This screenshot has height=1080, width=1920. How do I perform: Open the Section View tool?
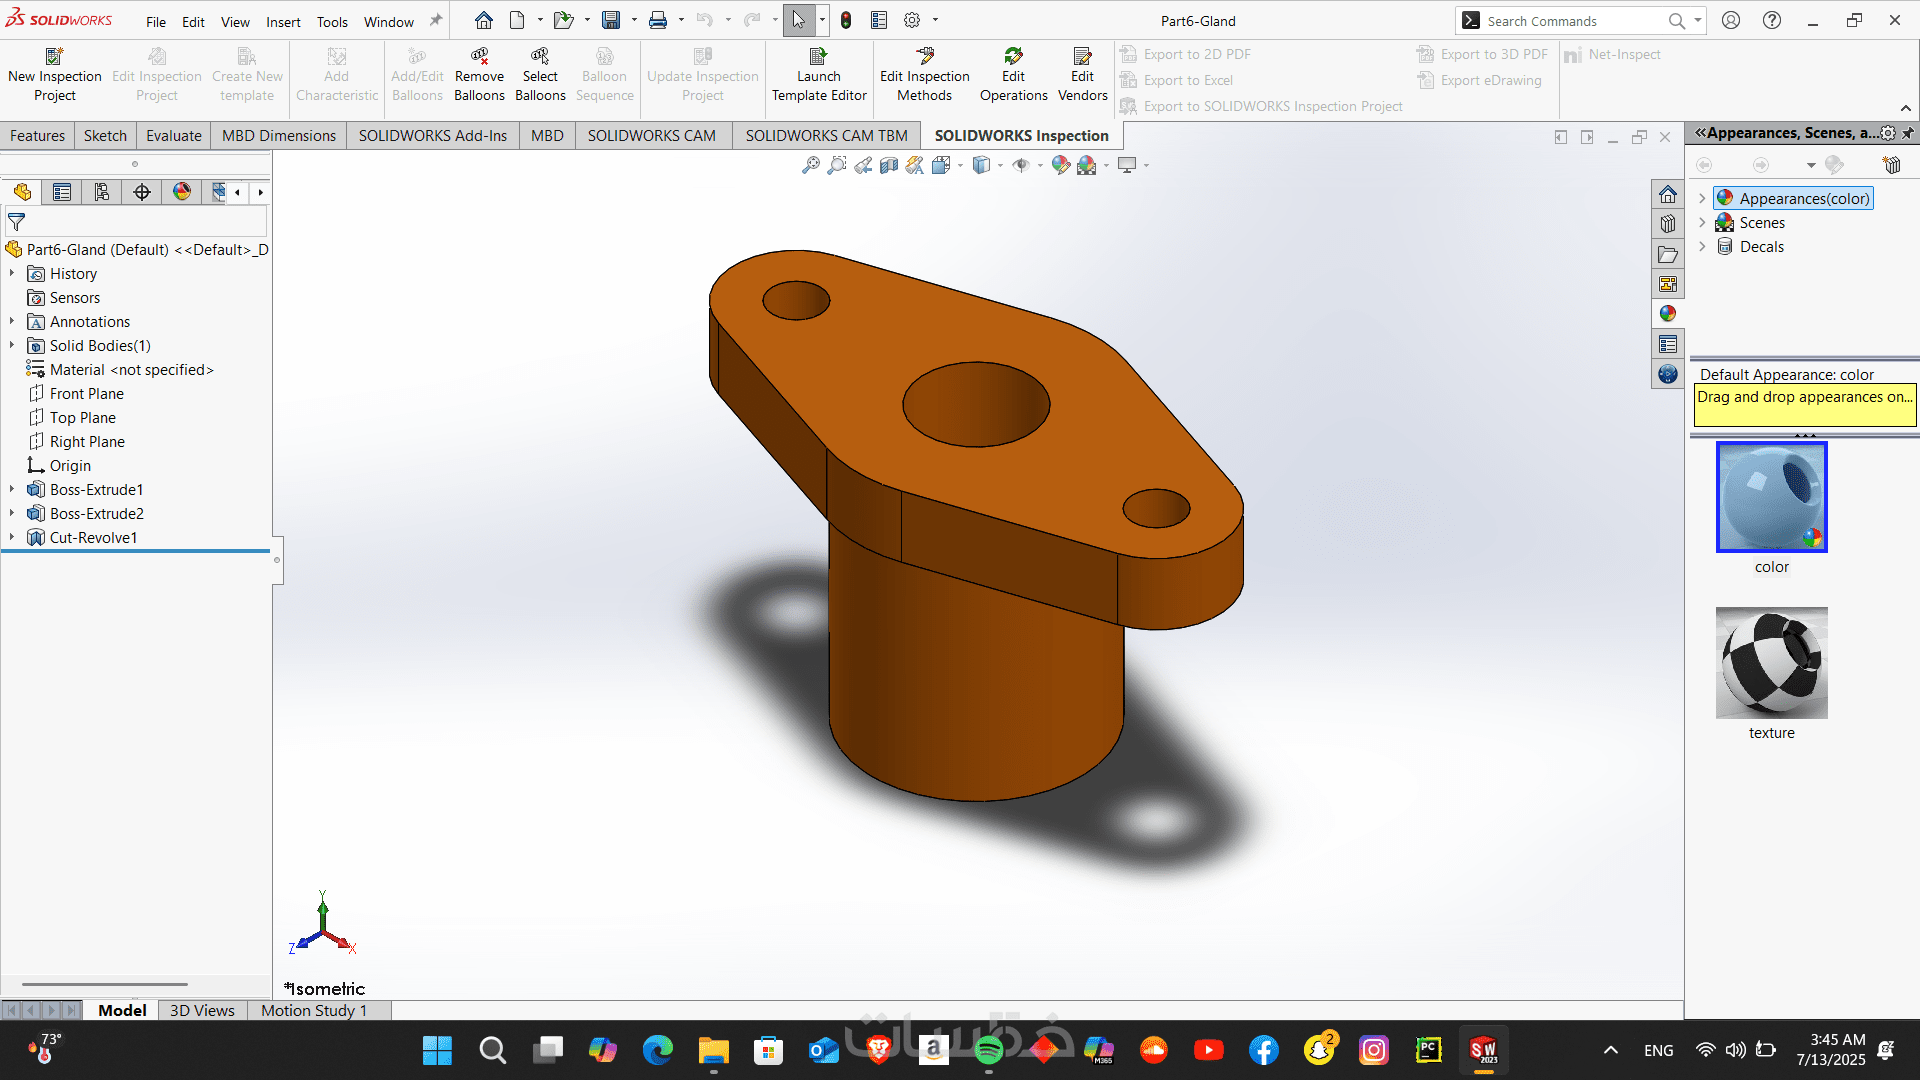click(888, 165)
